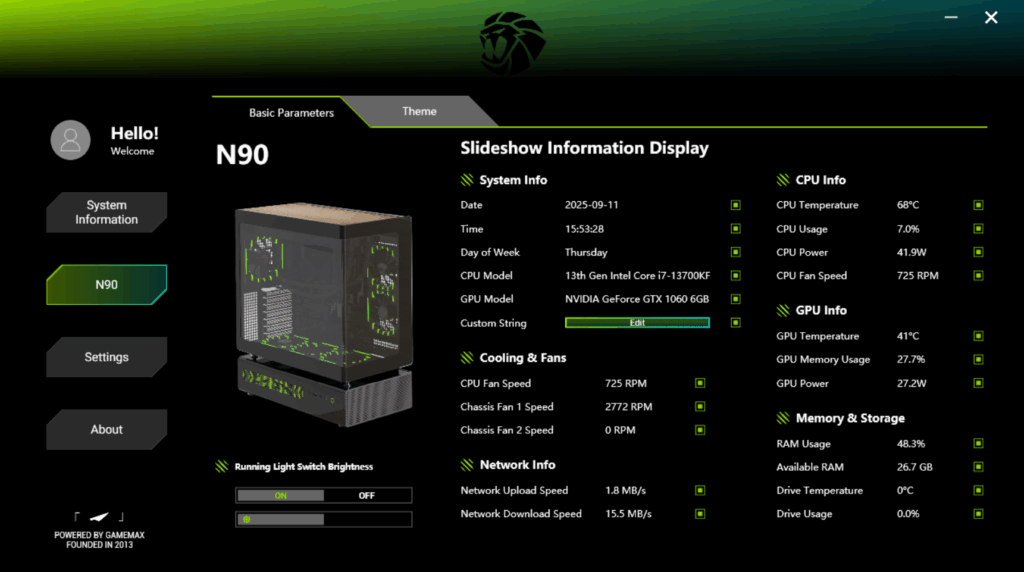The width and height of the screenshot is (1024, 572).
Task: Toggle Date display checkbox
Action: coord(735,205)
